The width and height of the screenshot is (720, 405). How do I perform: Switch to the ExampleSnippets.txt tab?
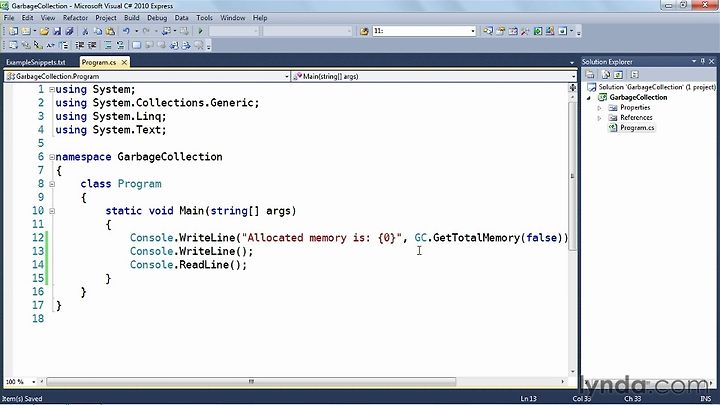pyautogui.click(x=36, y=62)
